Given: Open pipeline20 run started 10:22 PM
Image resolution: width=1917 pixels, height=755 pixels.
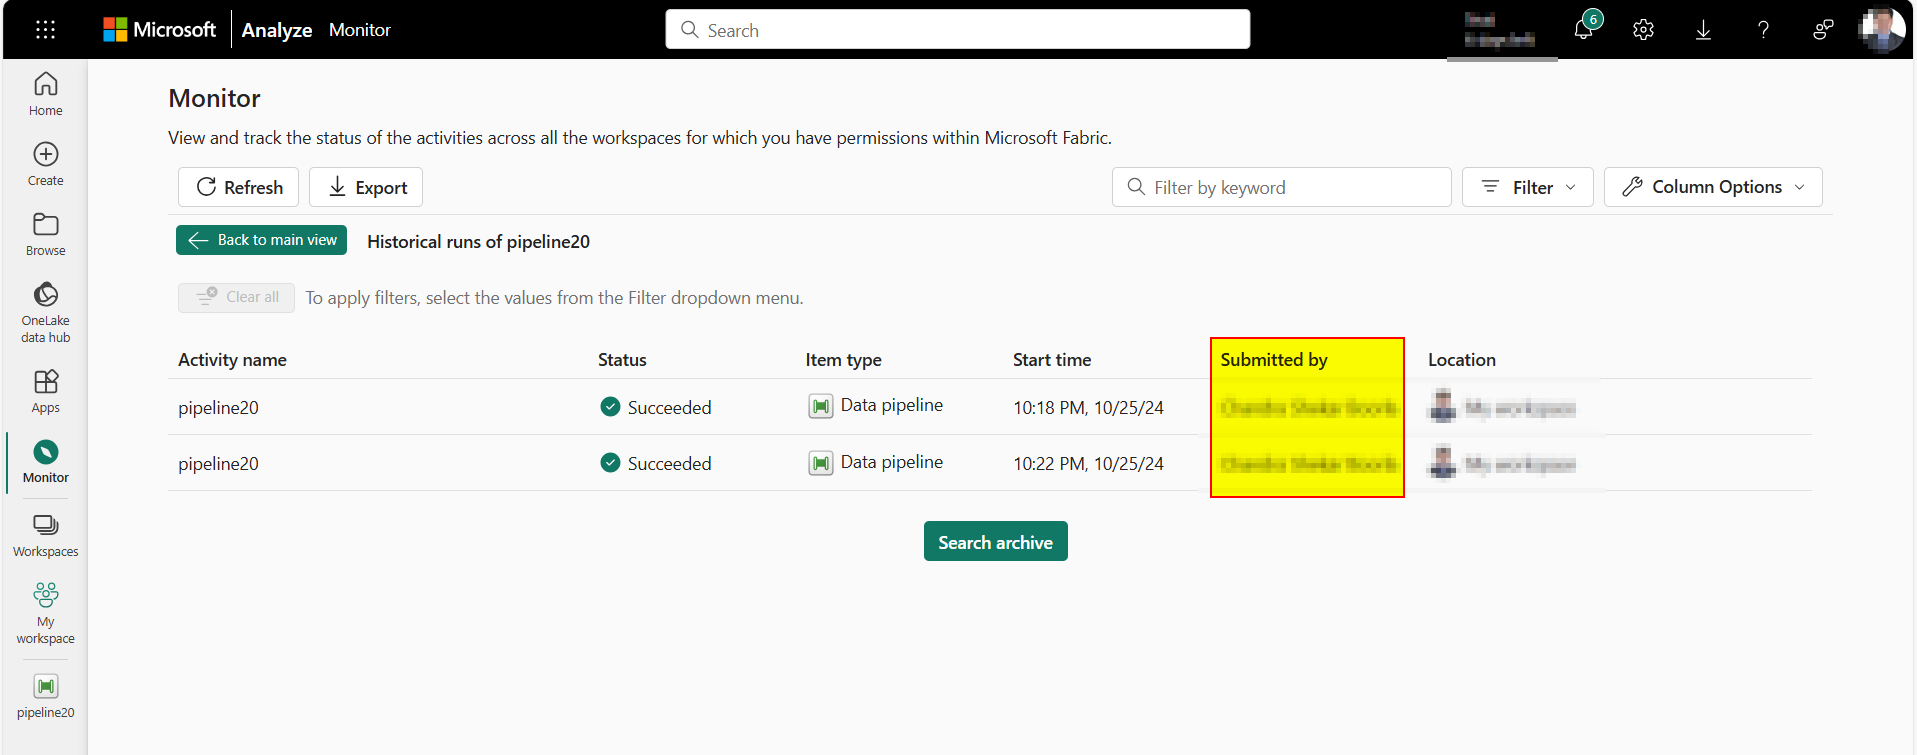Looking at the screenshot, I should coord(218,464).
